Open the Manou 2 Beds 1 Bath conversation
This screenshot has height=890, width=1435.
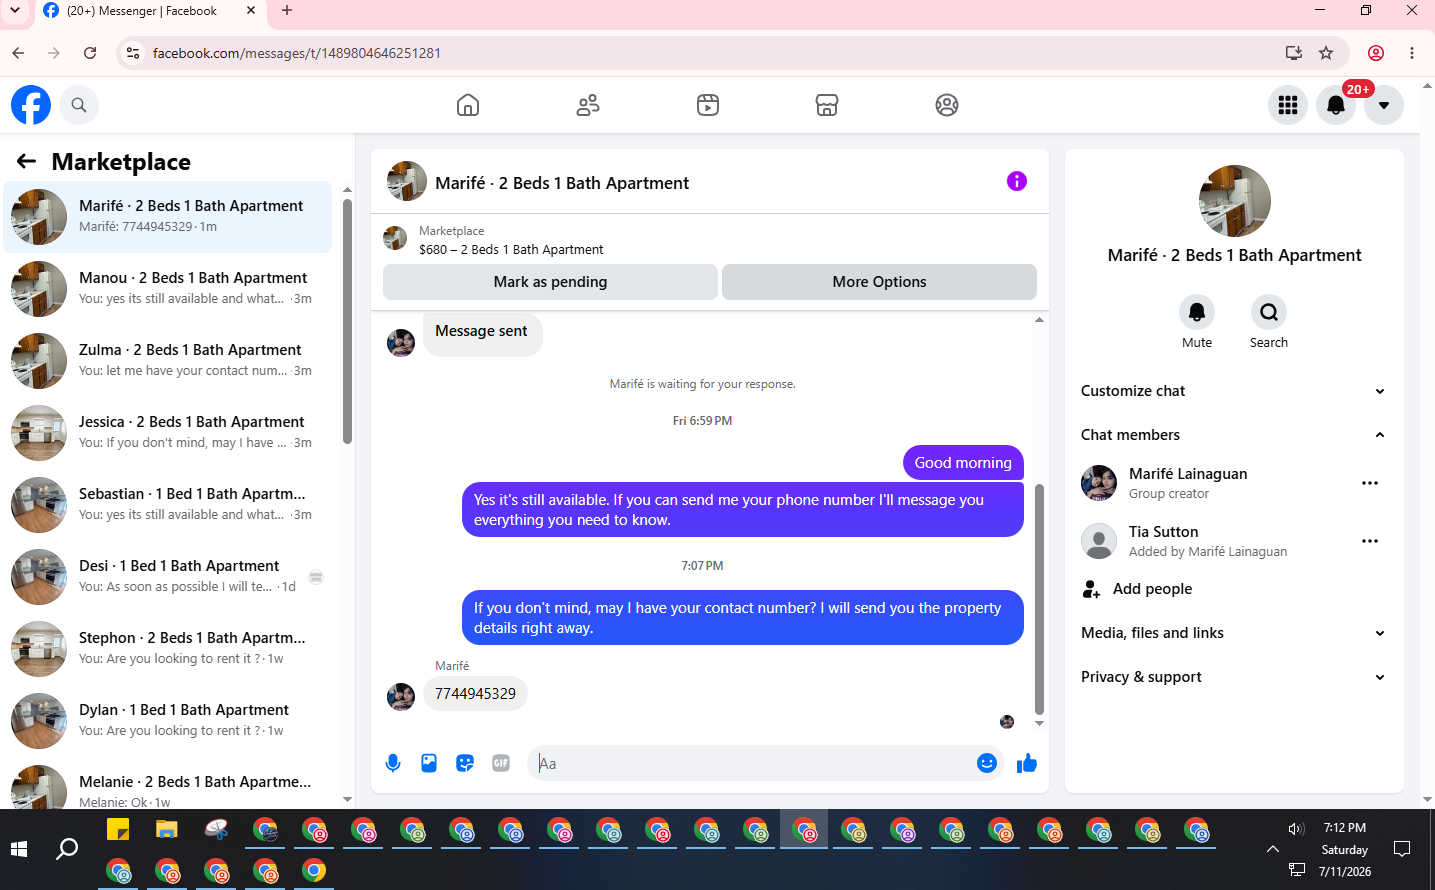coord(168,289)
